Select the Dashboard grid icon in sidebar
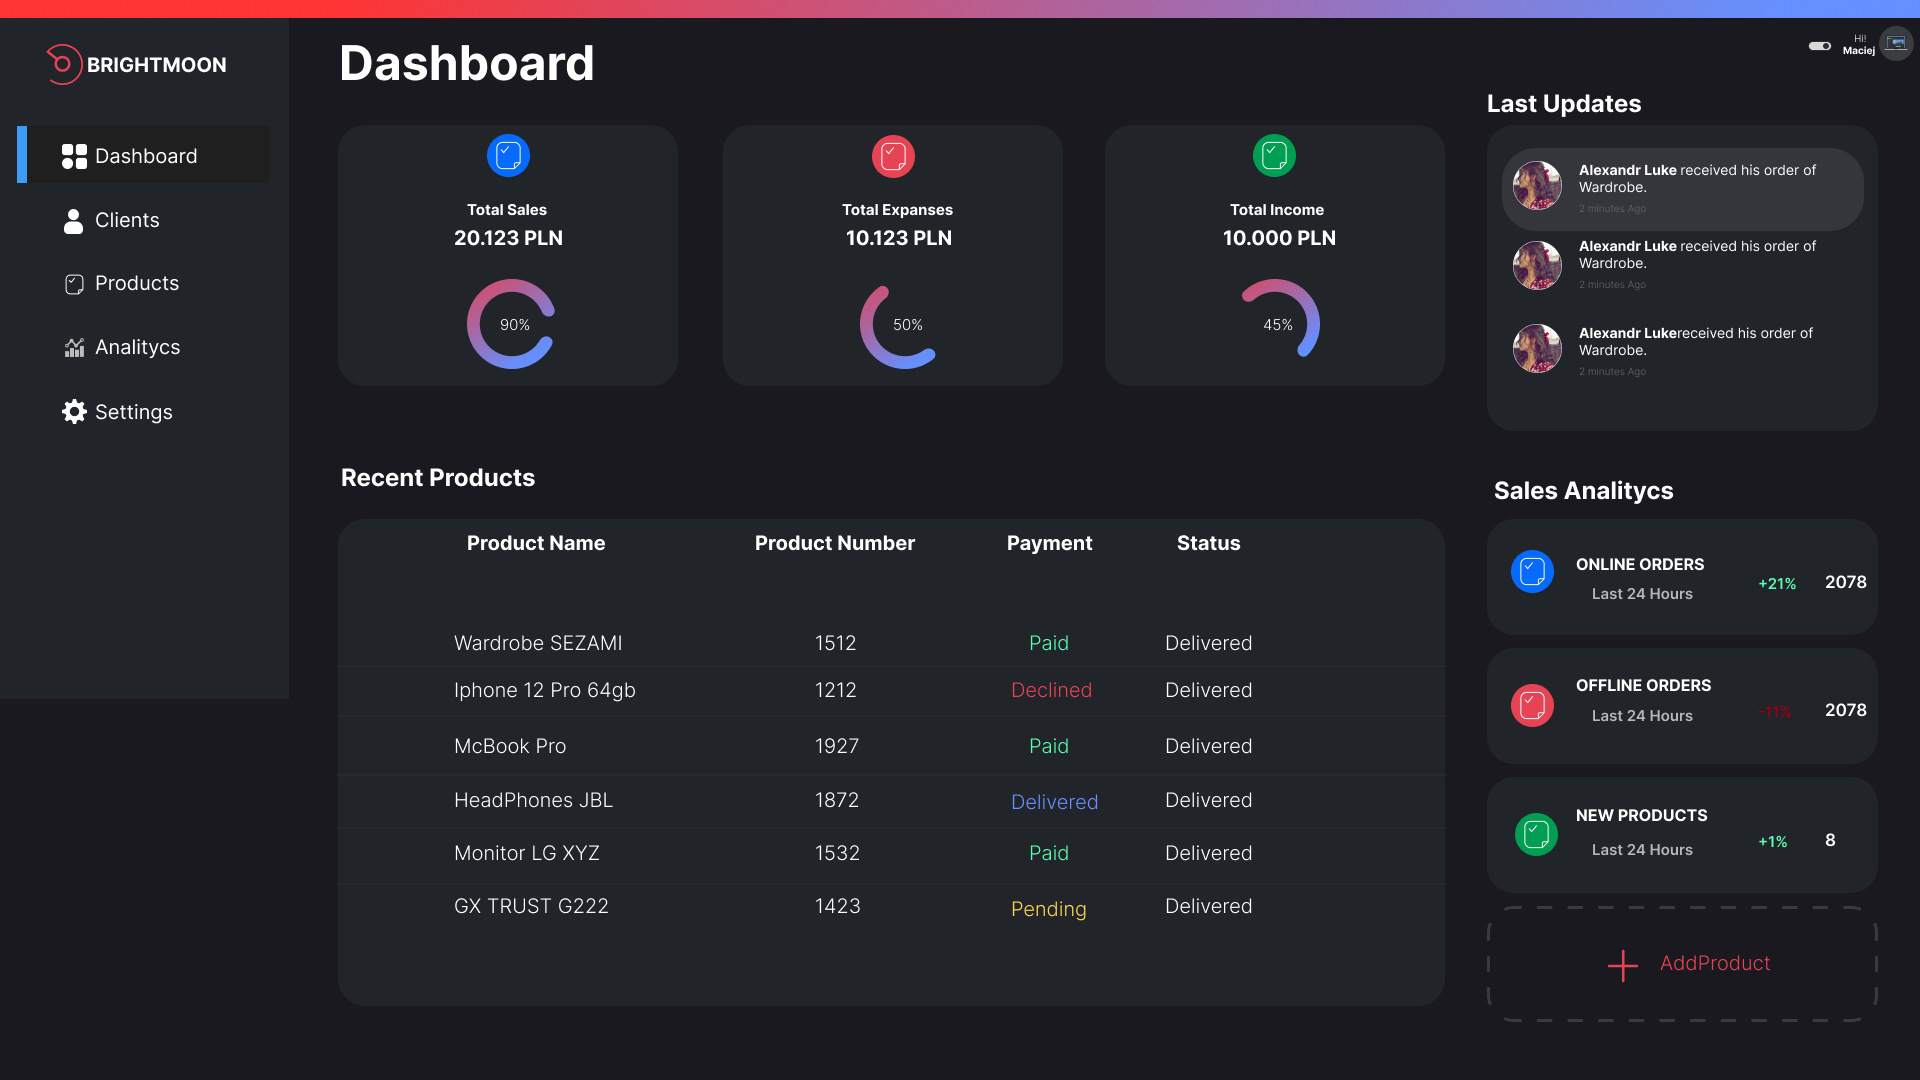Image resolution: width=1920 pixels, height=1080 pixels. [74, 155]
